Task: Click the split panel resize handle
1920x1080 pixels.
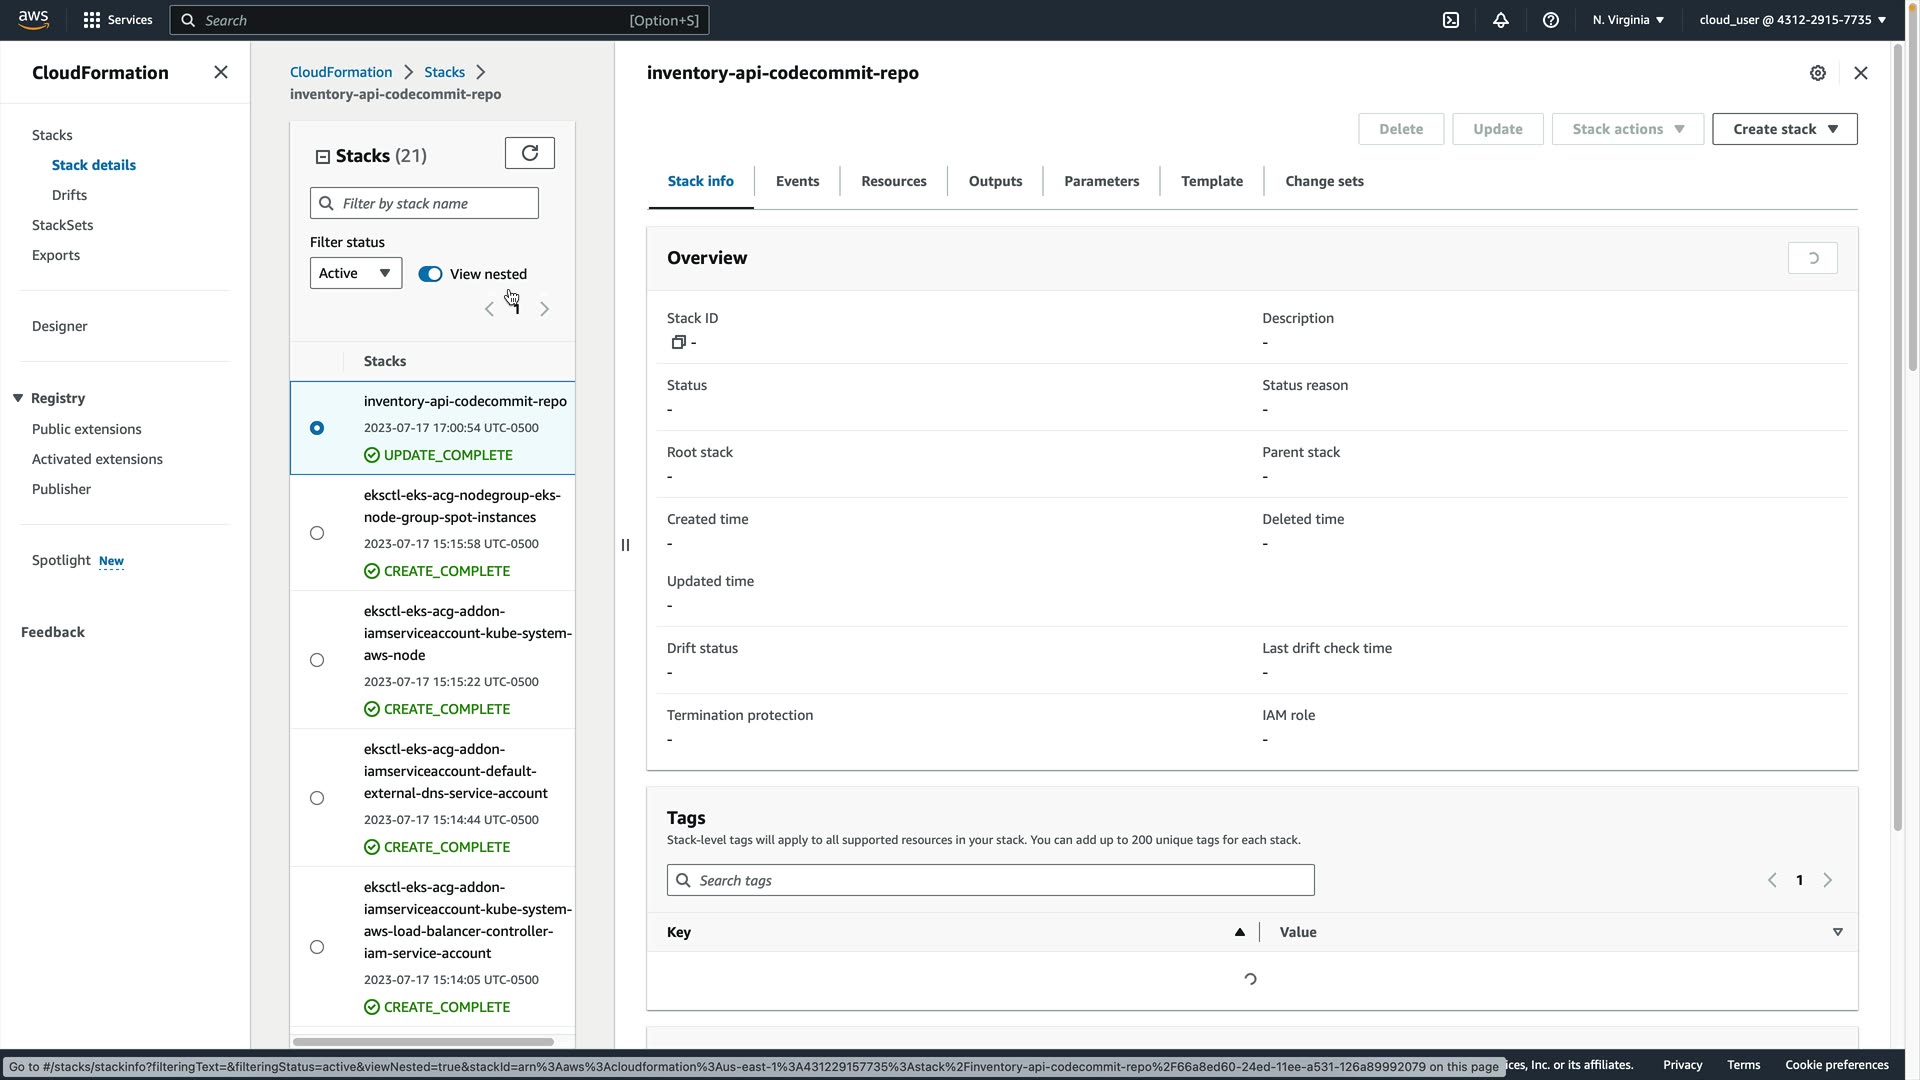Action: pyautogui.click(x=625, y=545)
